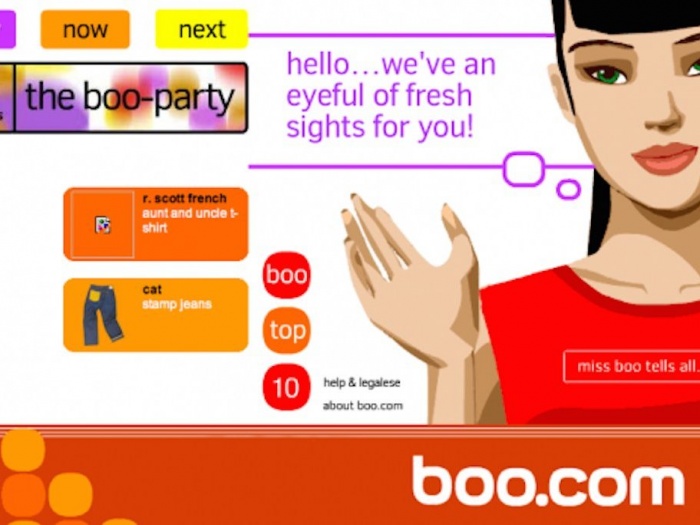This screenshot has height=525, width=700.
Task: Click the large purple speech bubble square
Action: (x=524, y=169)
